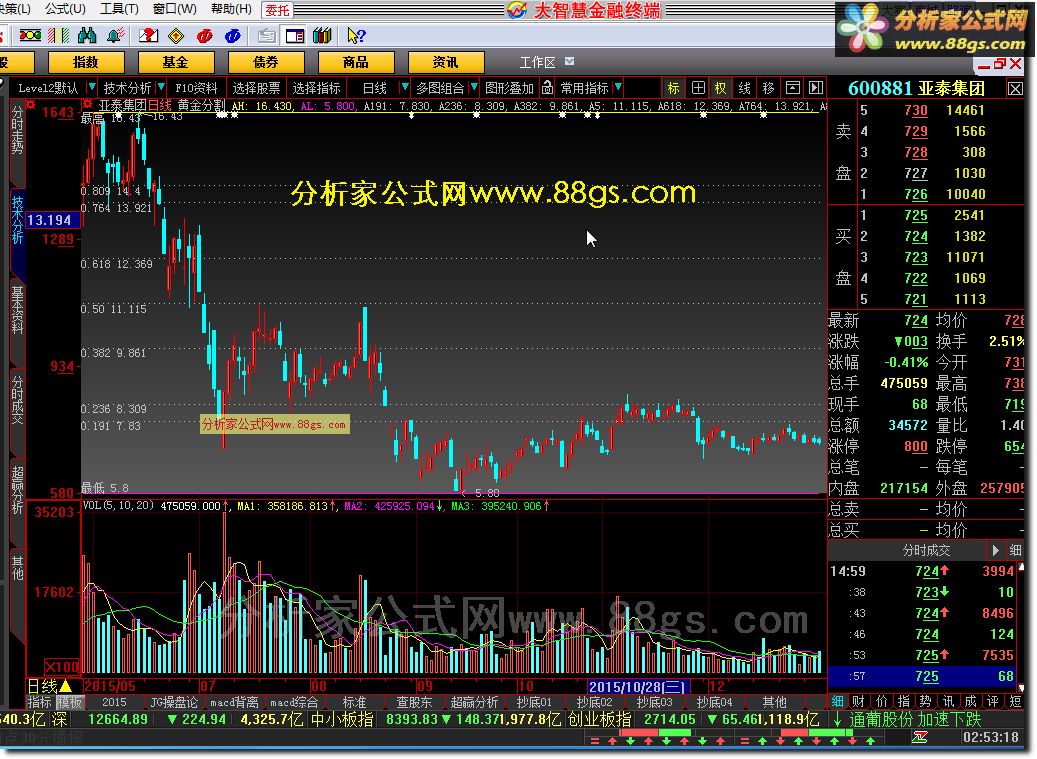Click the 商品 yellow button
Image resolution: width=1037 pixels, height=759 pixels.
356,62
